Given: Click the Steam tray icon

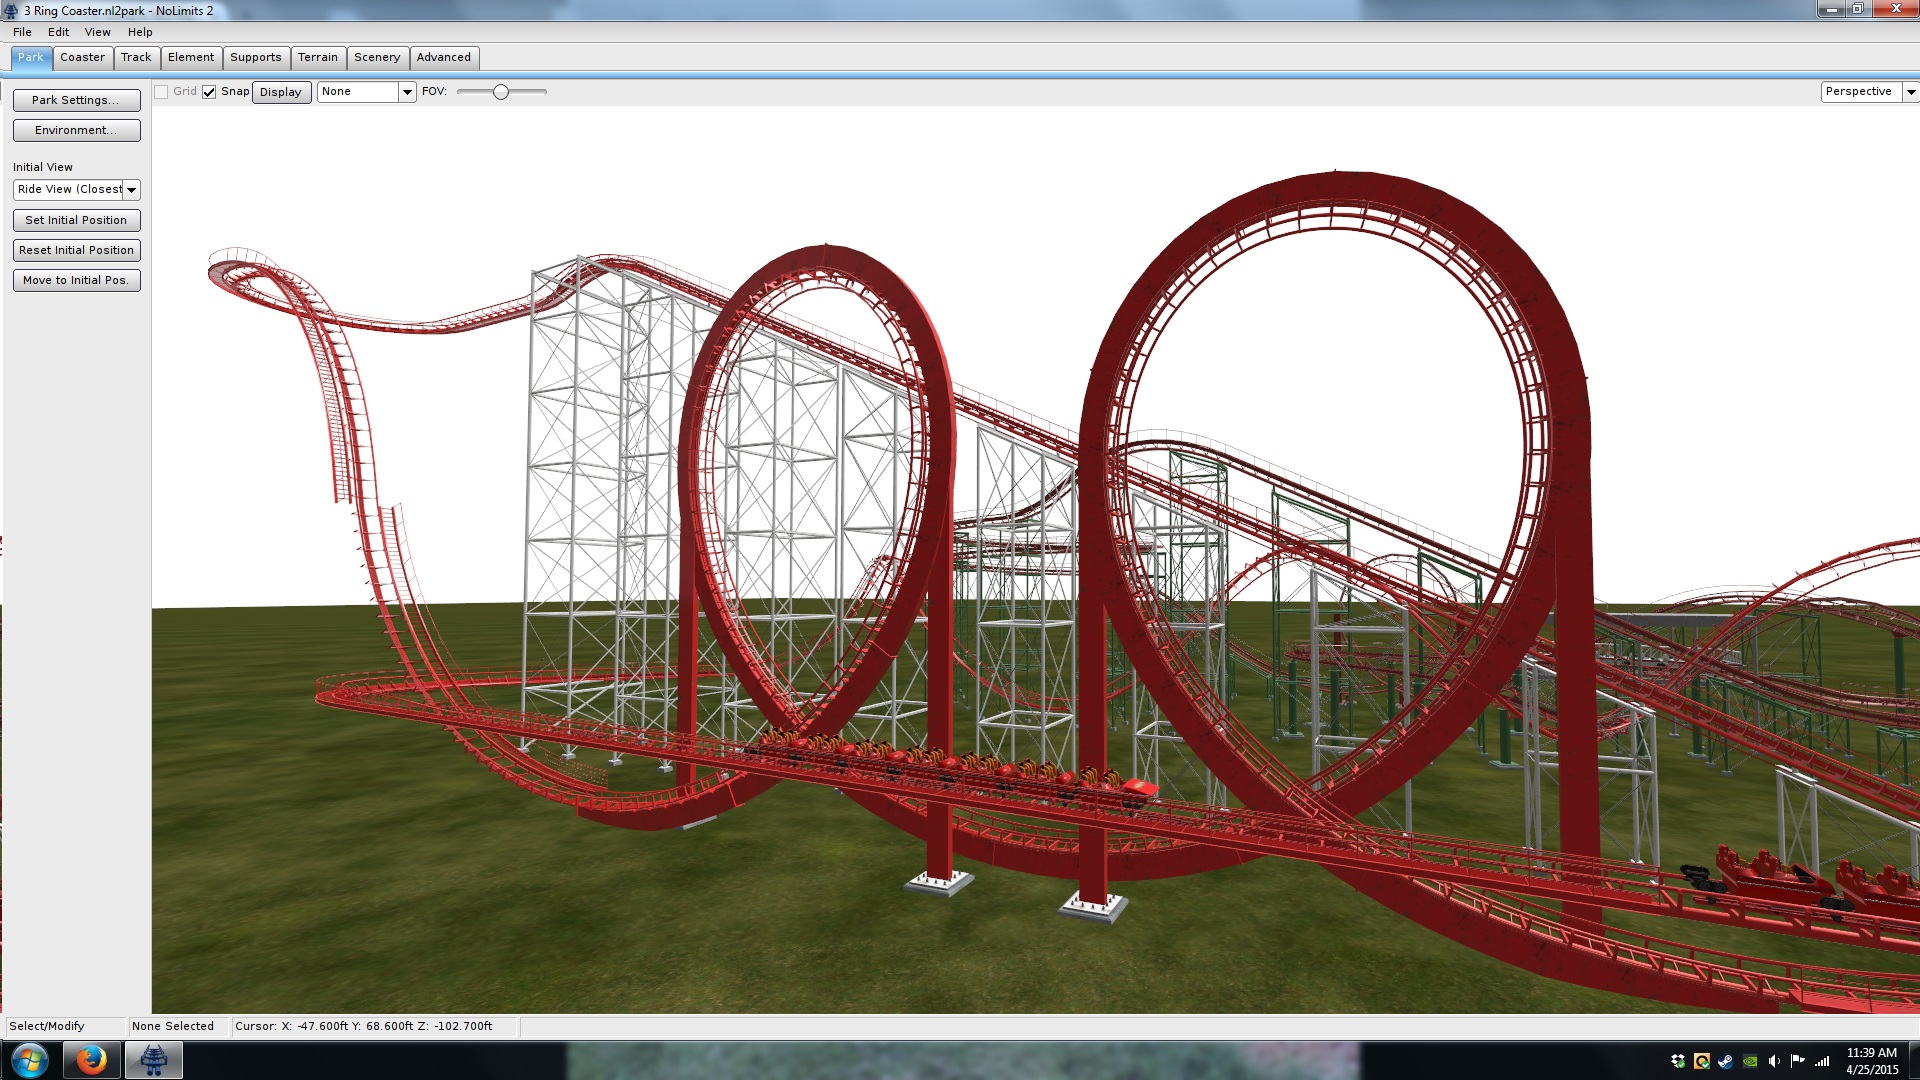Looking at the screenshot, I should [x=1726, y=1062].
